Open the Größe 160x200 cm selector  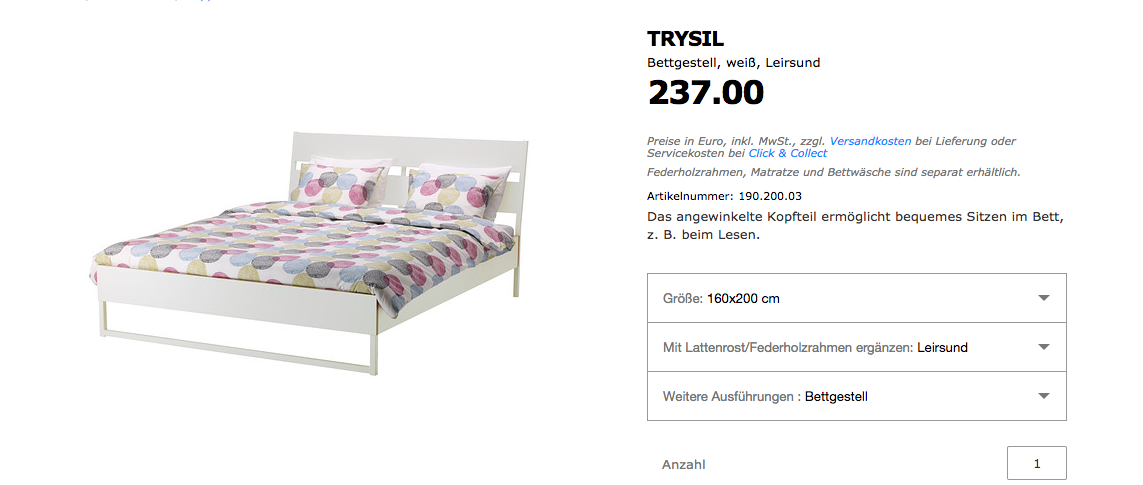pyautogui.click(x=857, y=298)
